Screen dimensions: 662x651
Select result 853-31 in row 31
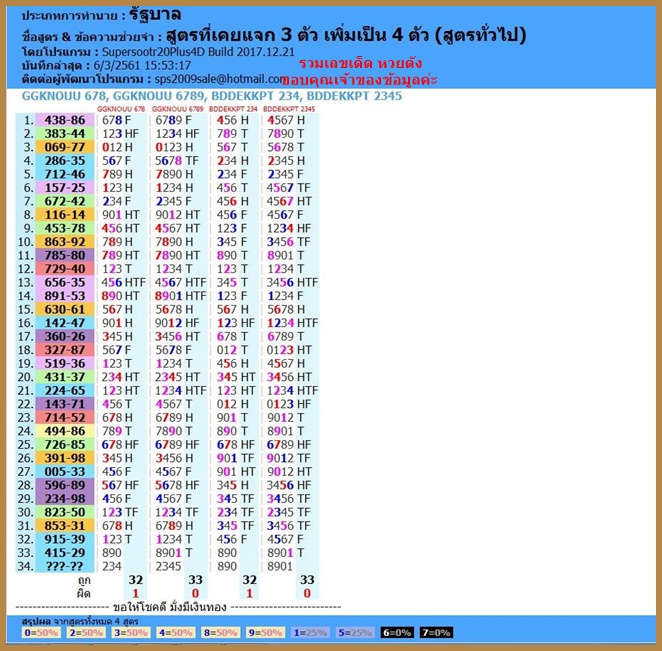(64, 525)
